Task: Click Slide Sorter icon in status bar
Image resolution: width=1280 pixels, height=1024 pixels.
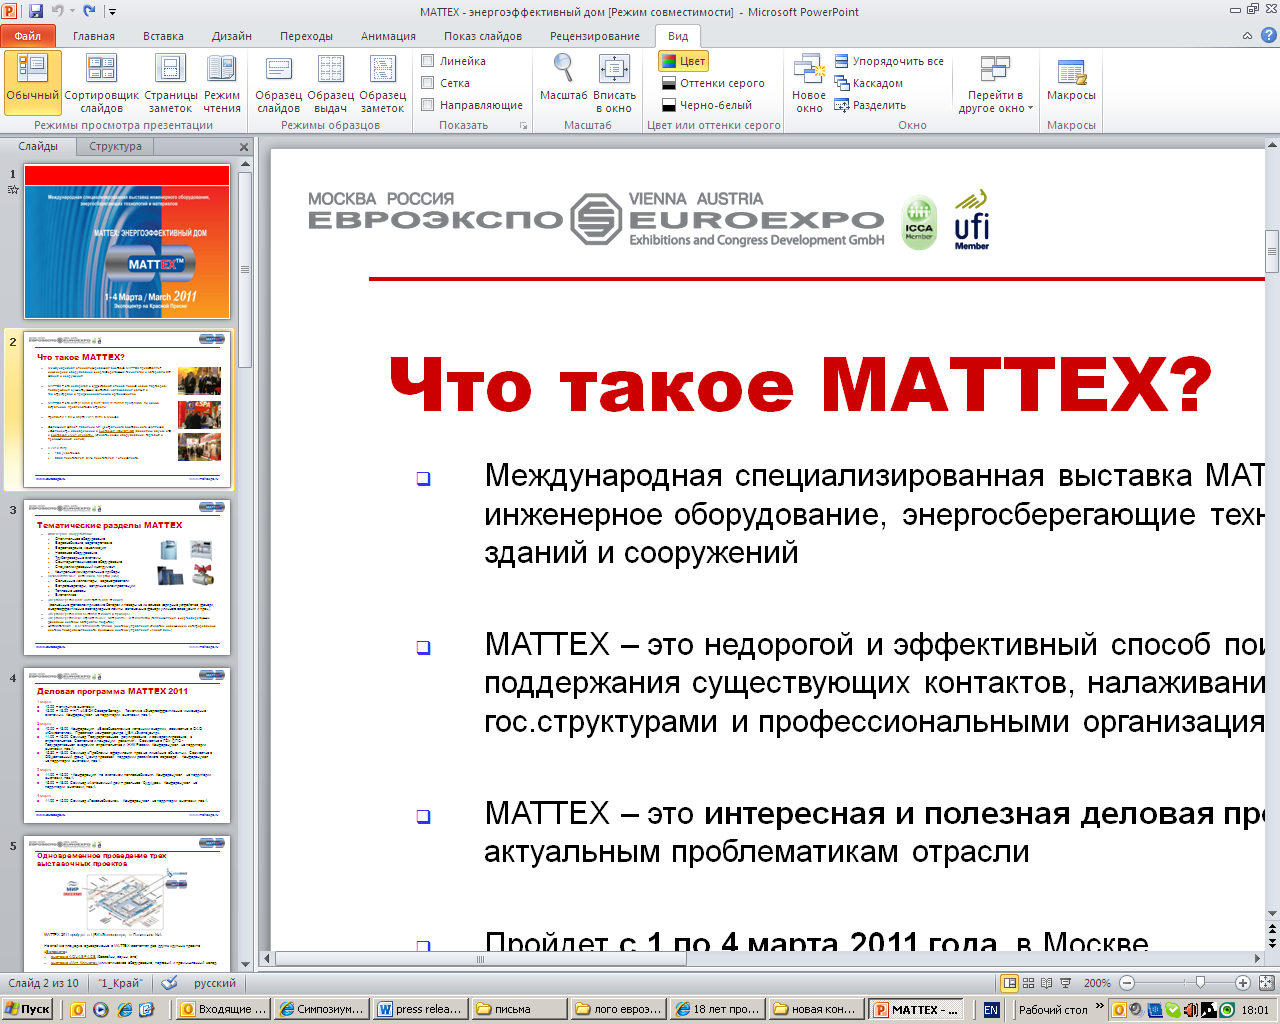Action: [1029, 983]
